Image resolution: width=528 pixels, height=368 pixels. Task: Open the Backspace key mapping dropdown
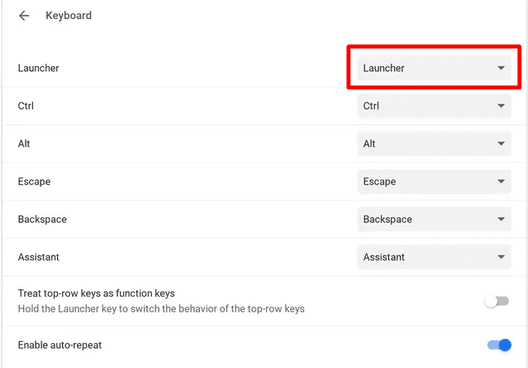click(434, 220)
